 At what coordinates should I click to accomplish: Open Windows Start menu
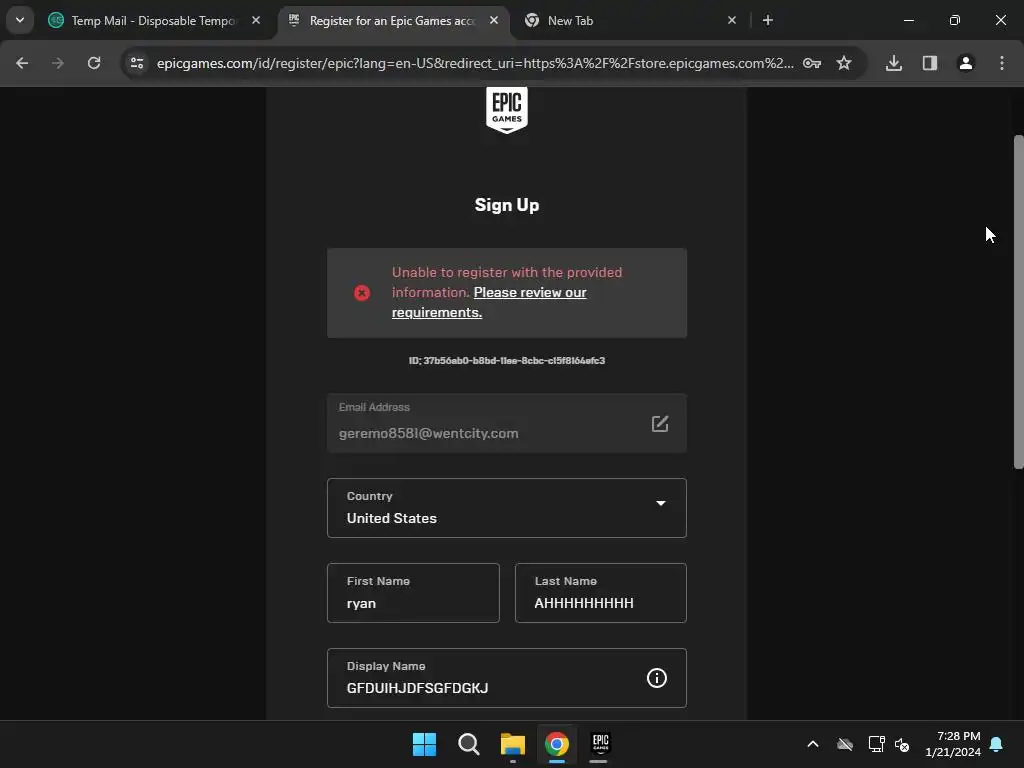point(424,744)
